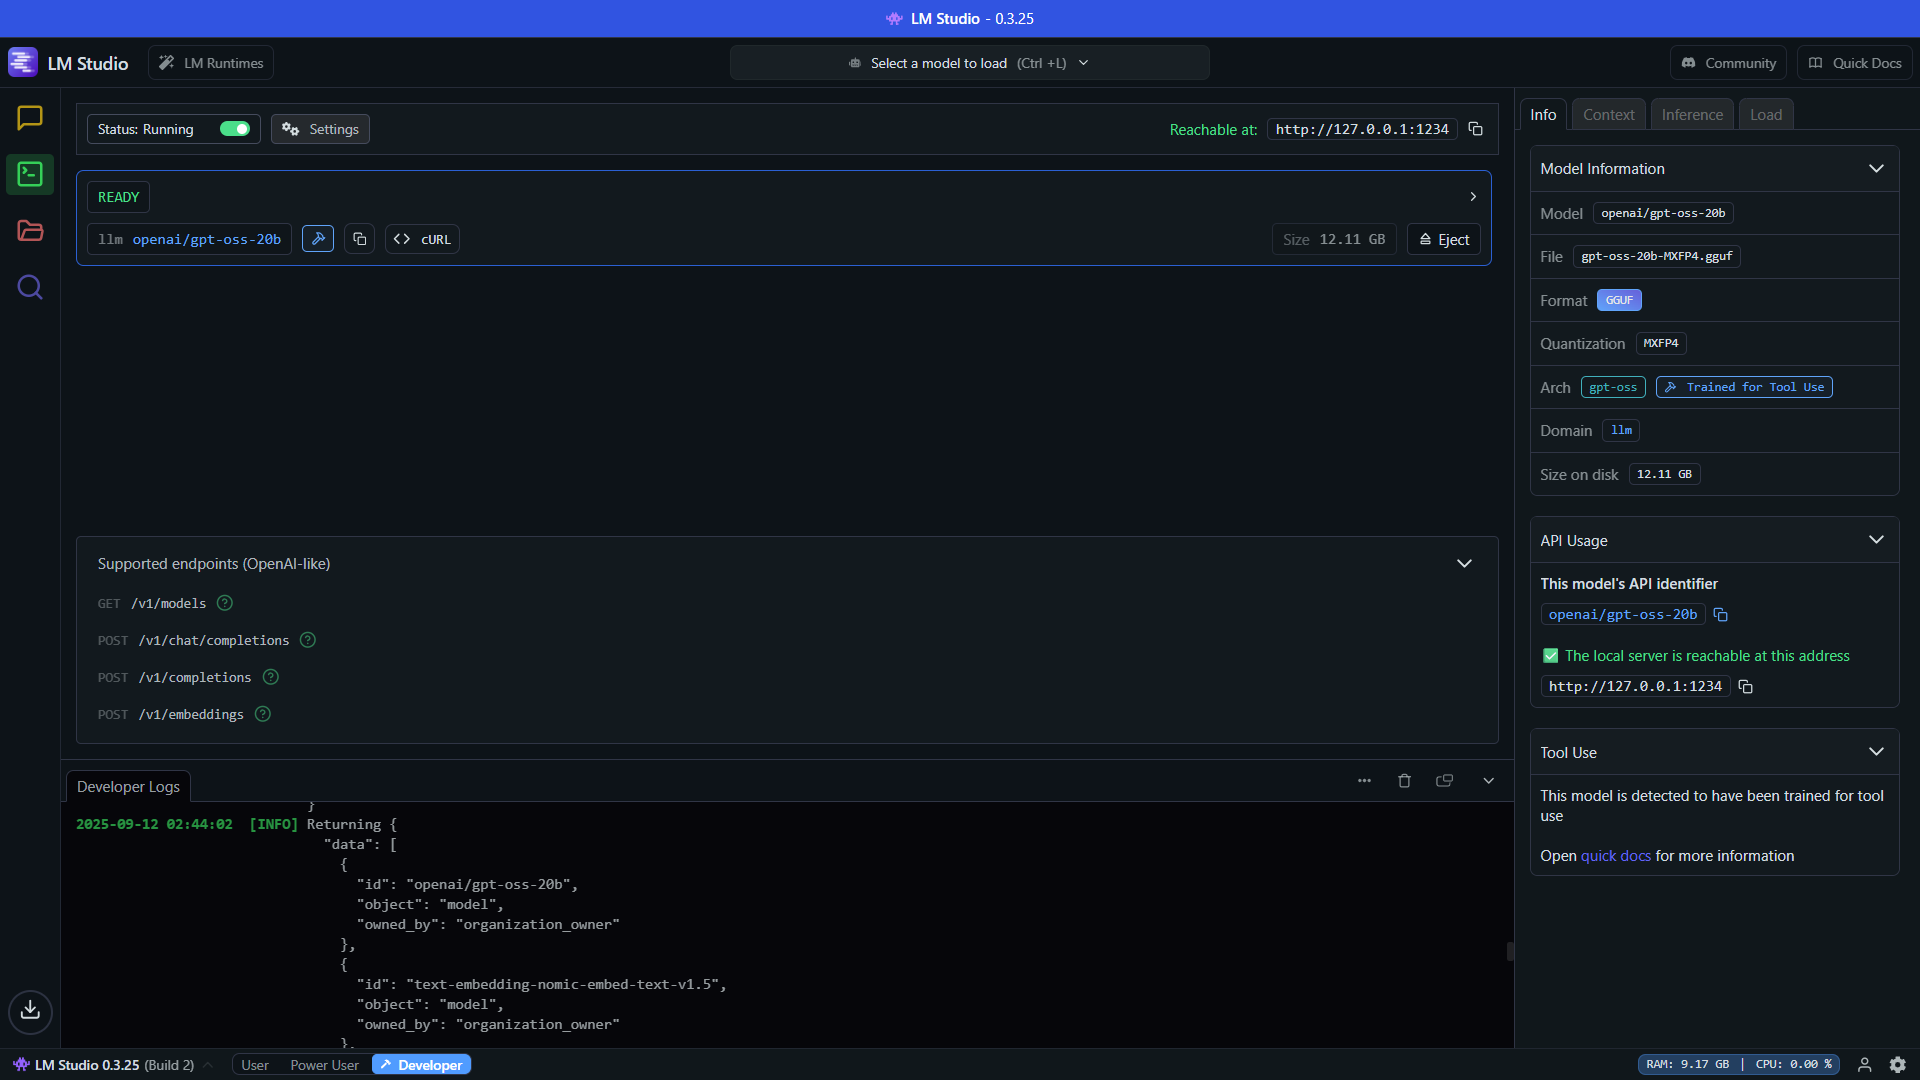This screenshot has height=1080, width=1920.
Task: Open the Select a model to load dropdown
Action: [x=968, y=63]
